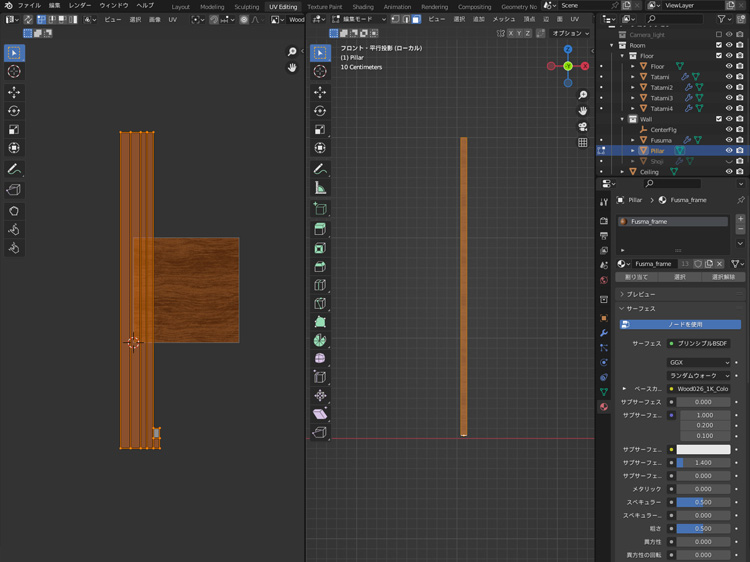Adjust the 粗さ roughness slider
The image size is (750, 562).
[703, 528]
